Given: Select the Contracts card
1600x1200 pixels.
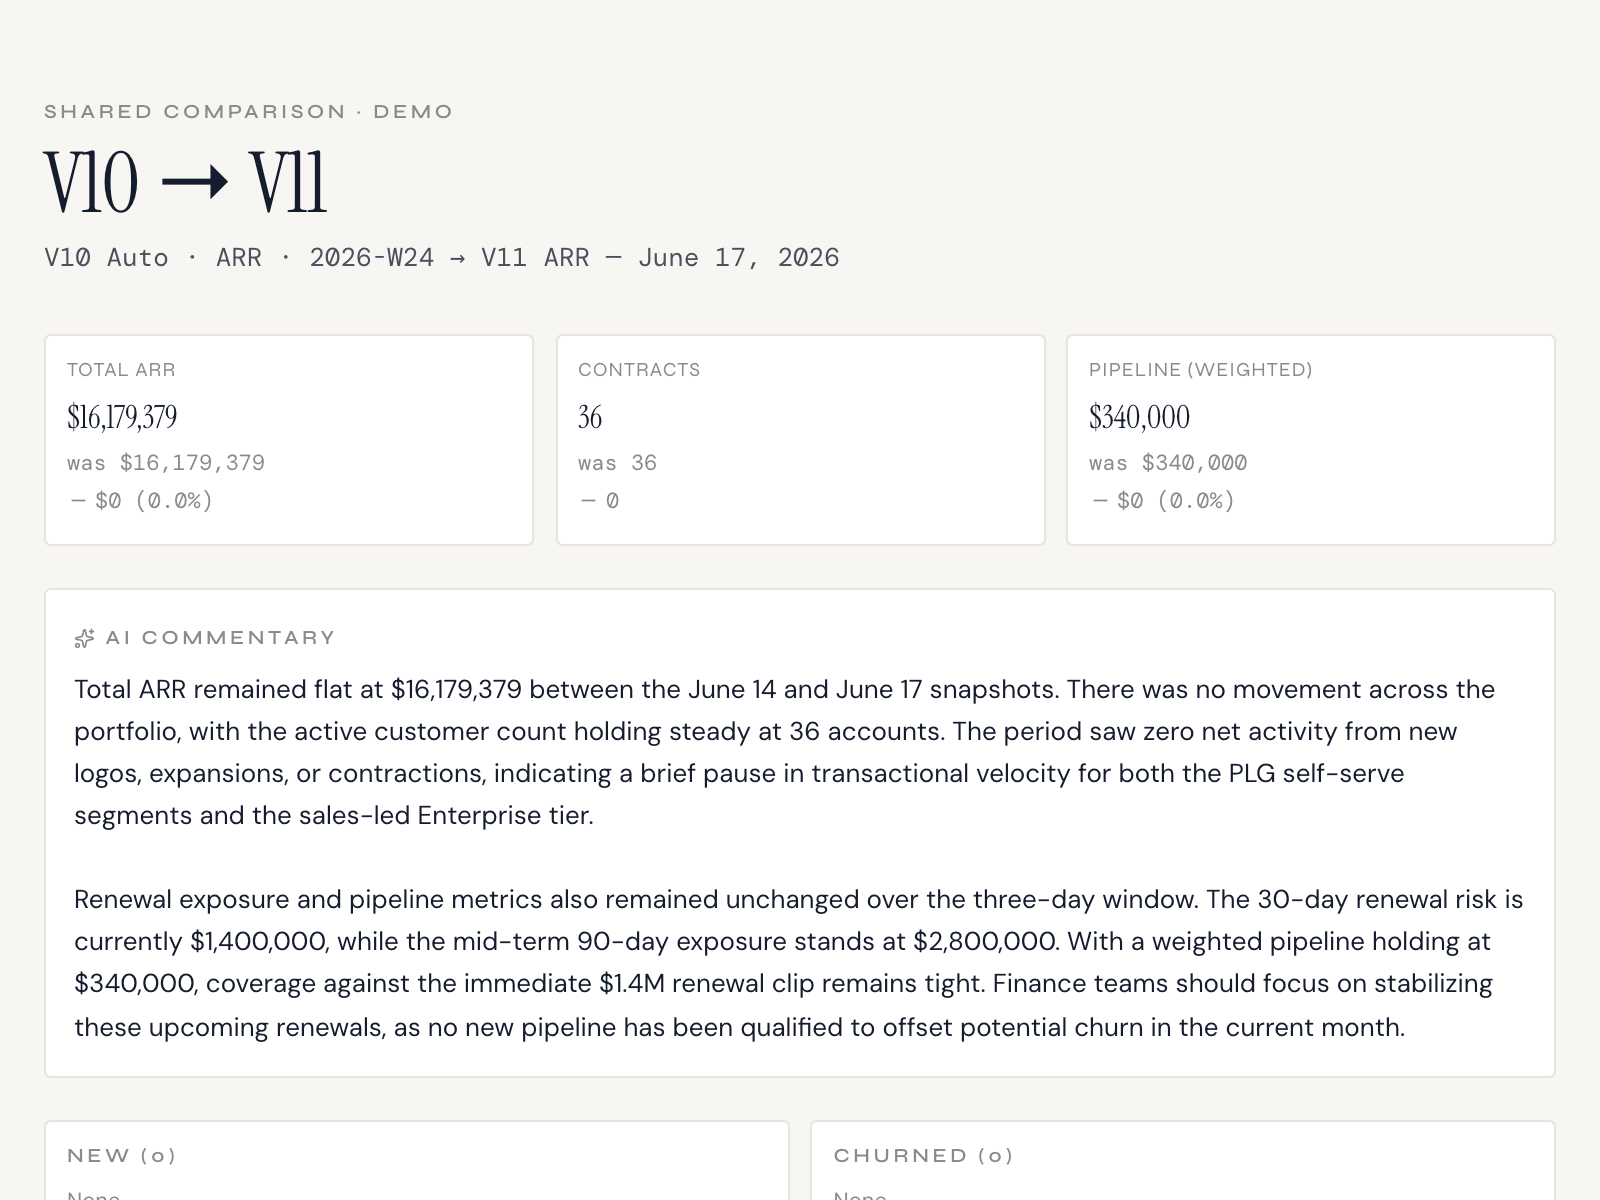Looking at the screenshot, I should tap(801, 440).
